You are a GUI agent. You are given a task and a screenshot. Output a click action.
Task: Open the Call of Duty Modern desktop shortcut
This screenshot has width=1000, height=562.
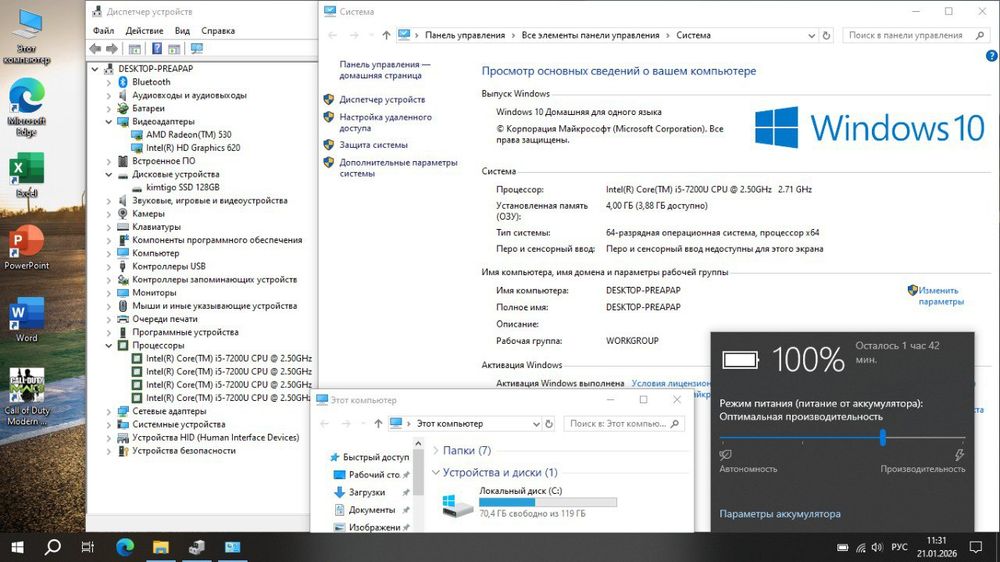[x=27, y=397]
